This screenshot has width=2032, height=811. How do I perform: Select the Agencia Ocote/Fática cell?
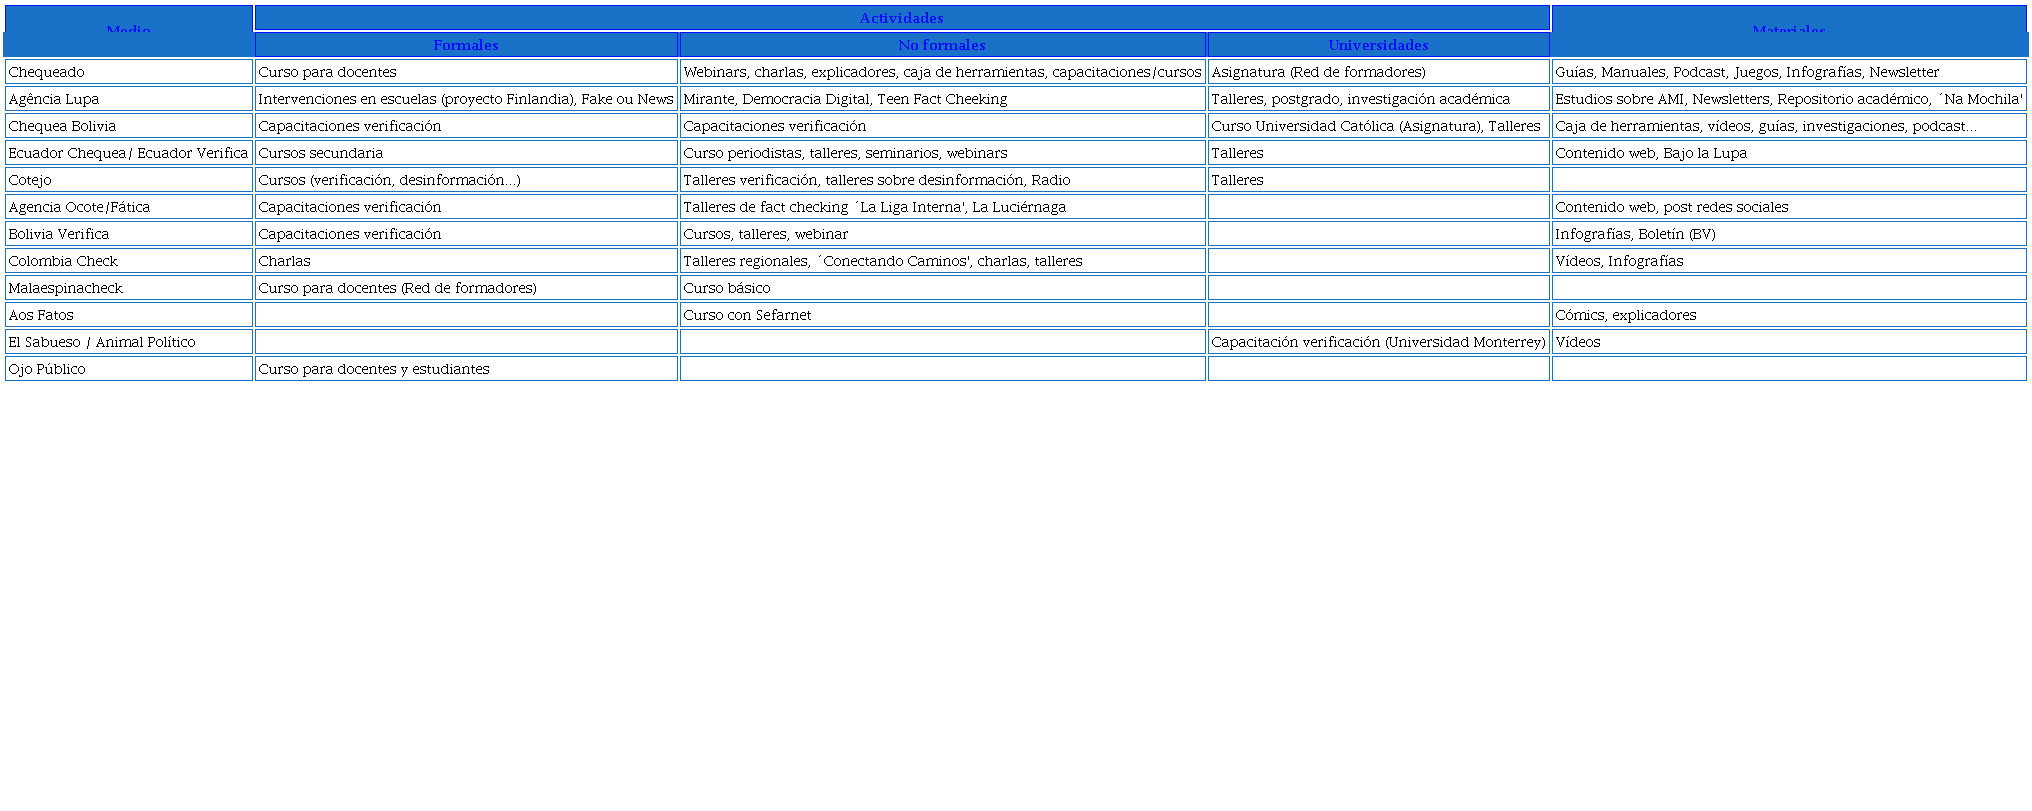[128, 207]
